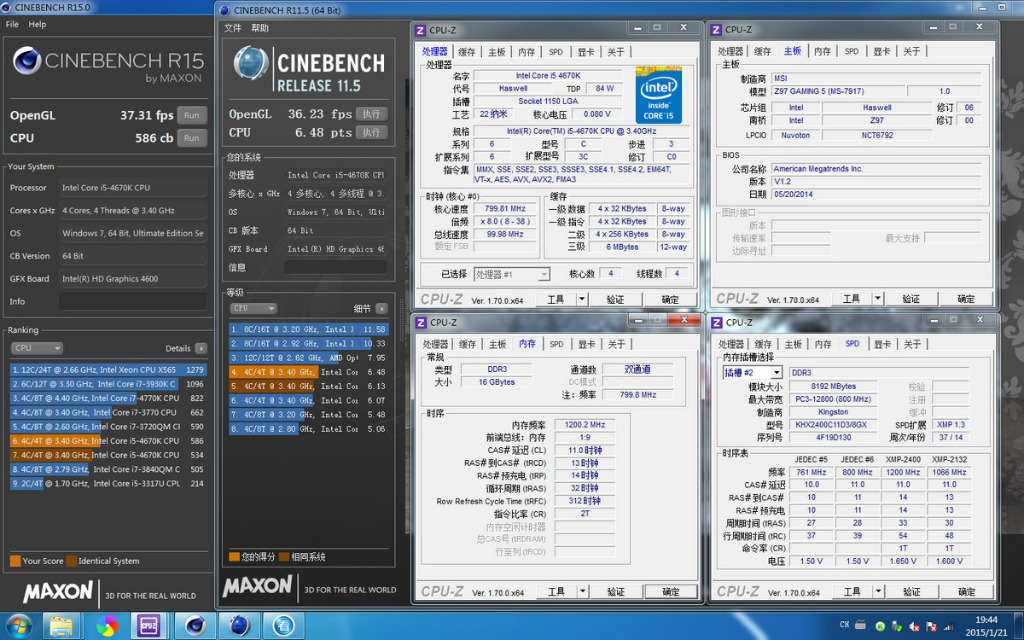Open the CPU dropdown in R15 Ranking
Image resolution: width=1024 pixels, height=640 pixels.
[x=37, y=348]
